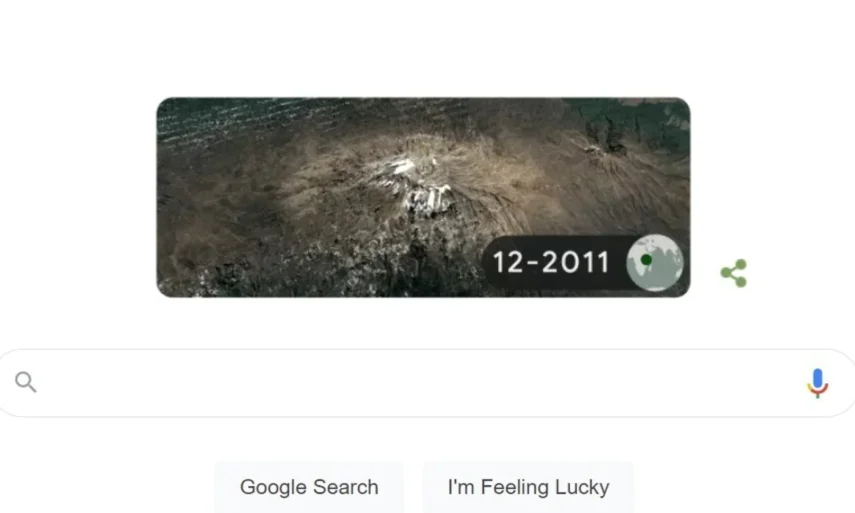The height and width of the screenshot is (513, 855).
Task: Click the globe icon in doodle corner
Action: [654, 262]
